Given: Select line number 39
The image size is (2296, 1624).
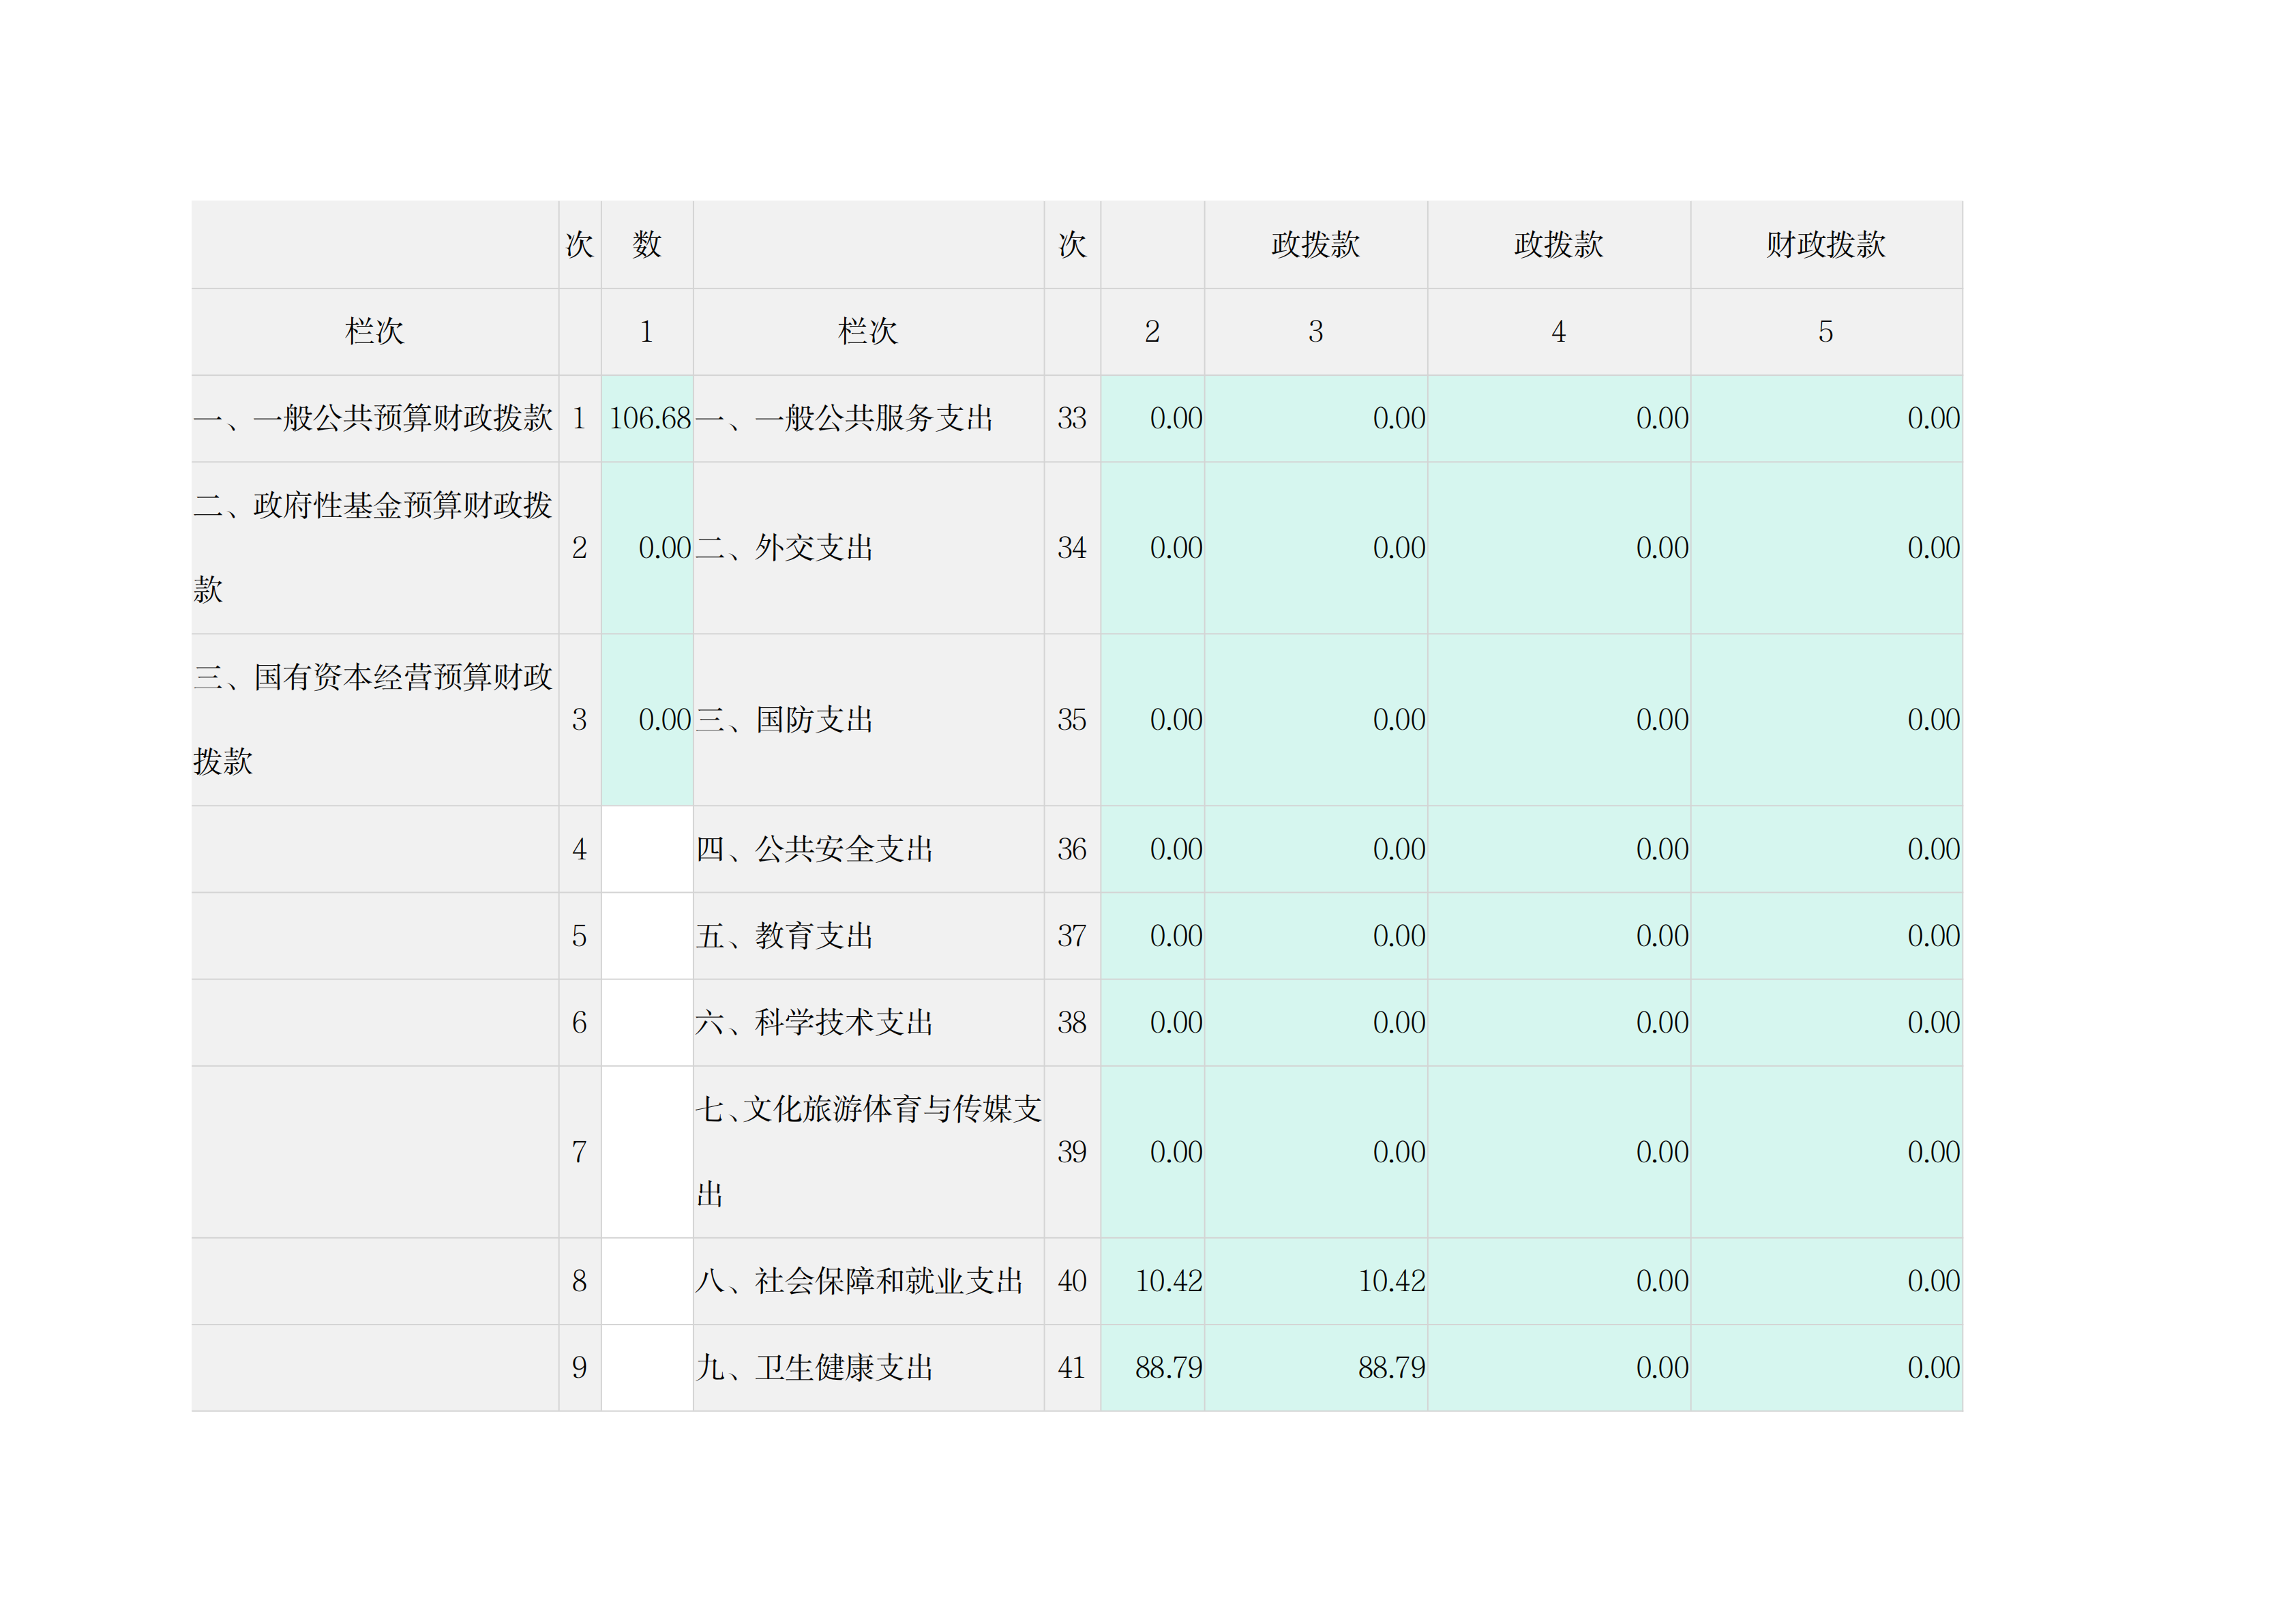Looking at the screenshot, I should pos(1072,1152).
